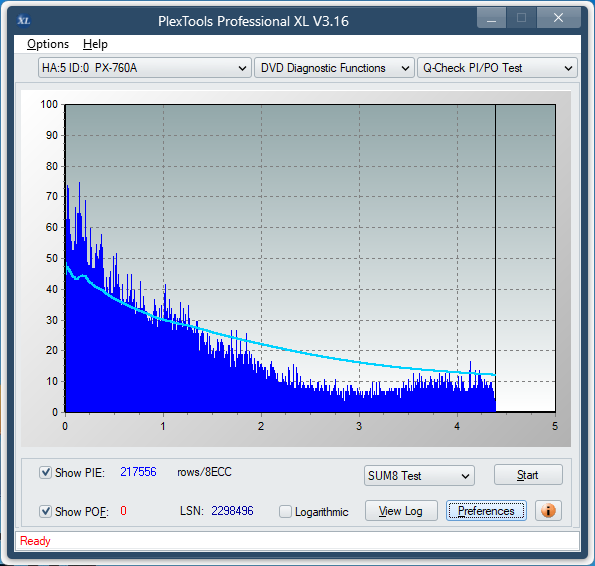This screenshot has height=566, width=595.
Task: Click the orange info icon button
Action: [548, 511]
